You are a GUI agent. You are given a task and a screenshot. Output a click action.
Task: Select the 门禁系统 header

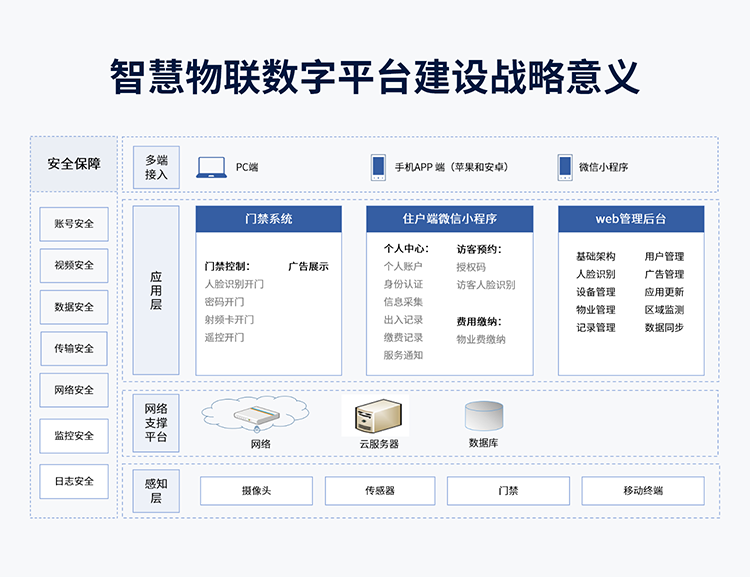pos(268,219)
